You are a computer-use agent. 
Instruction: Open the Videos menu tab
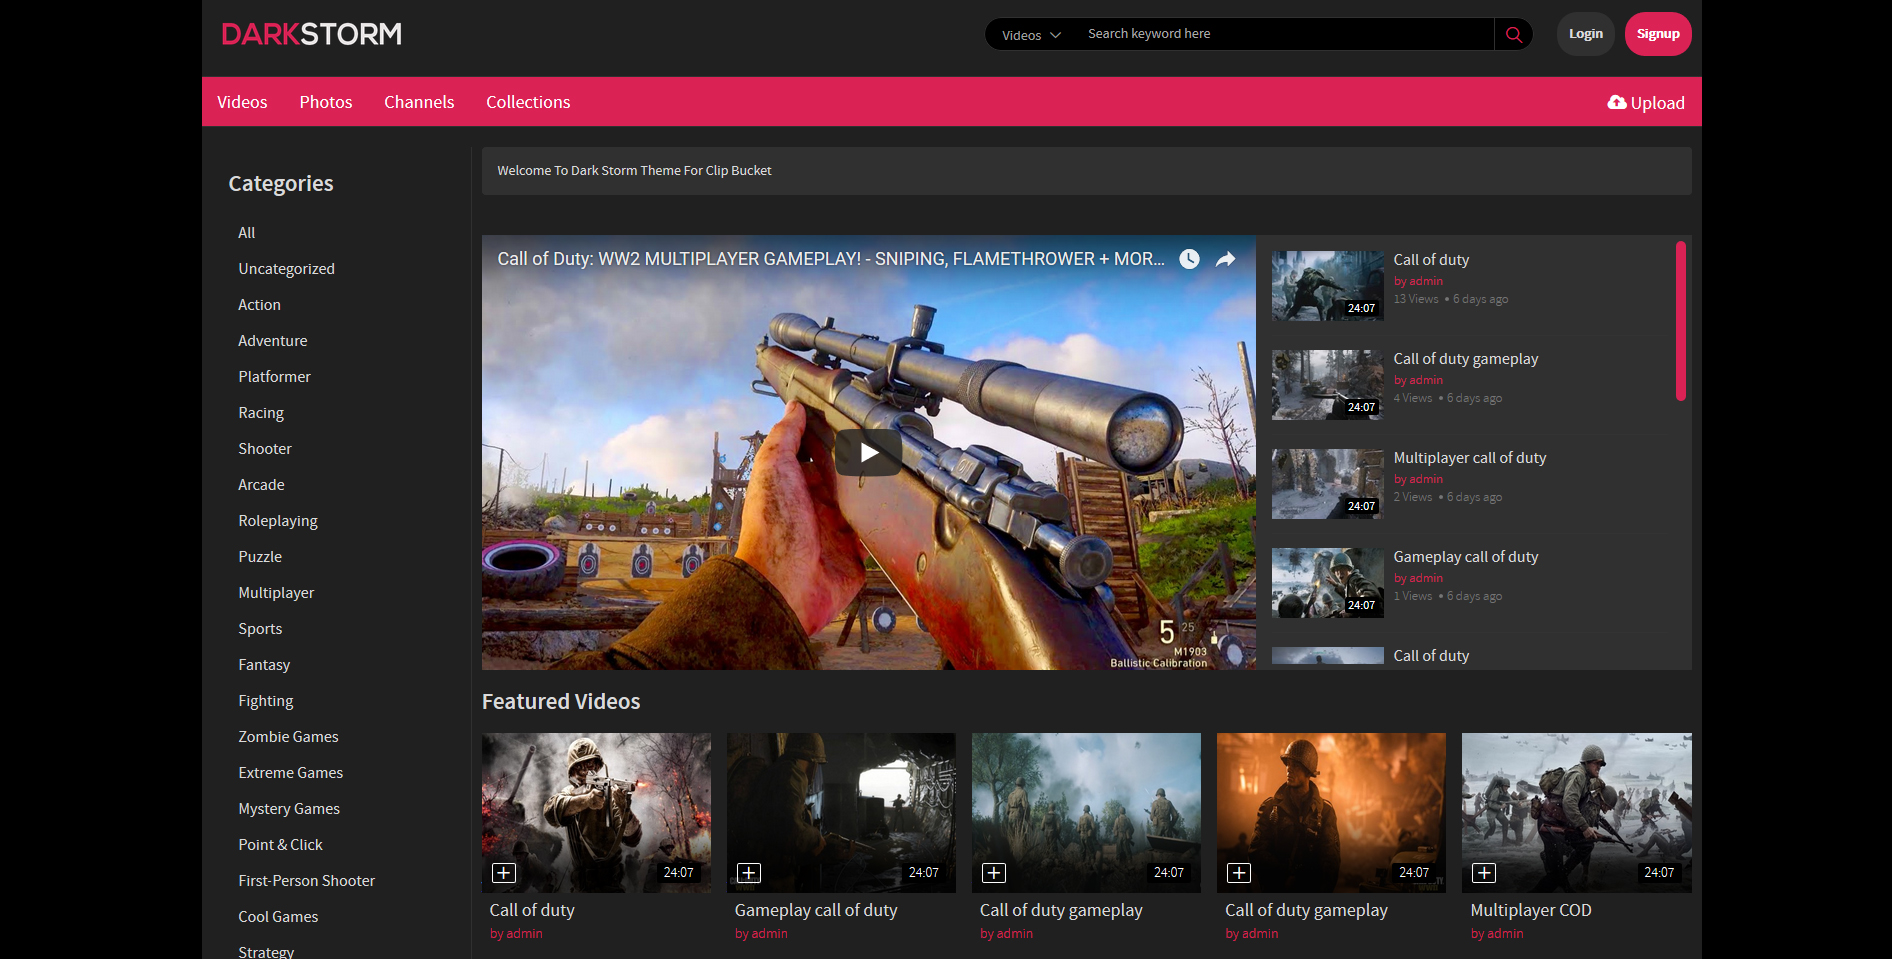[242, 102]
